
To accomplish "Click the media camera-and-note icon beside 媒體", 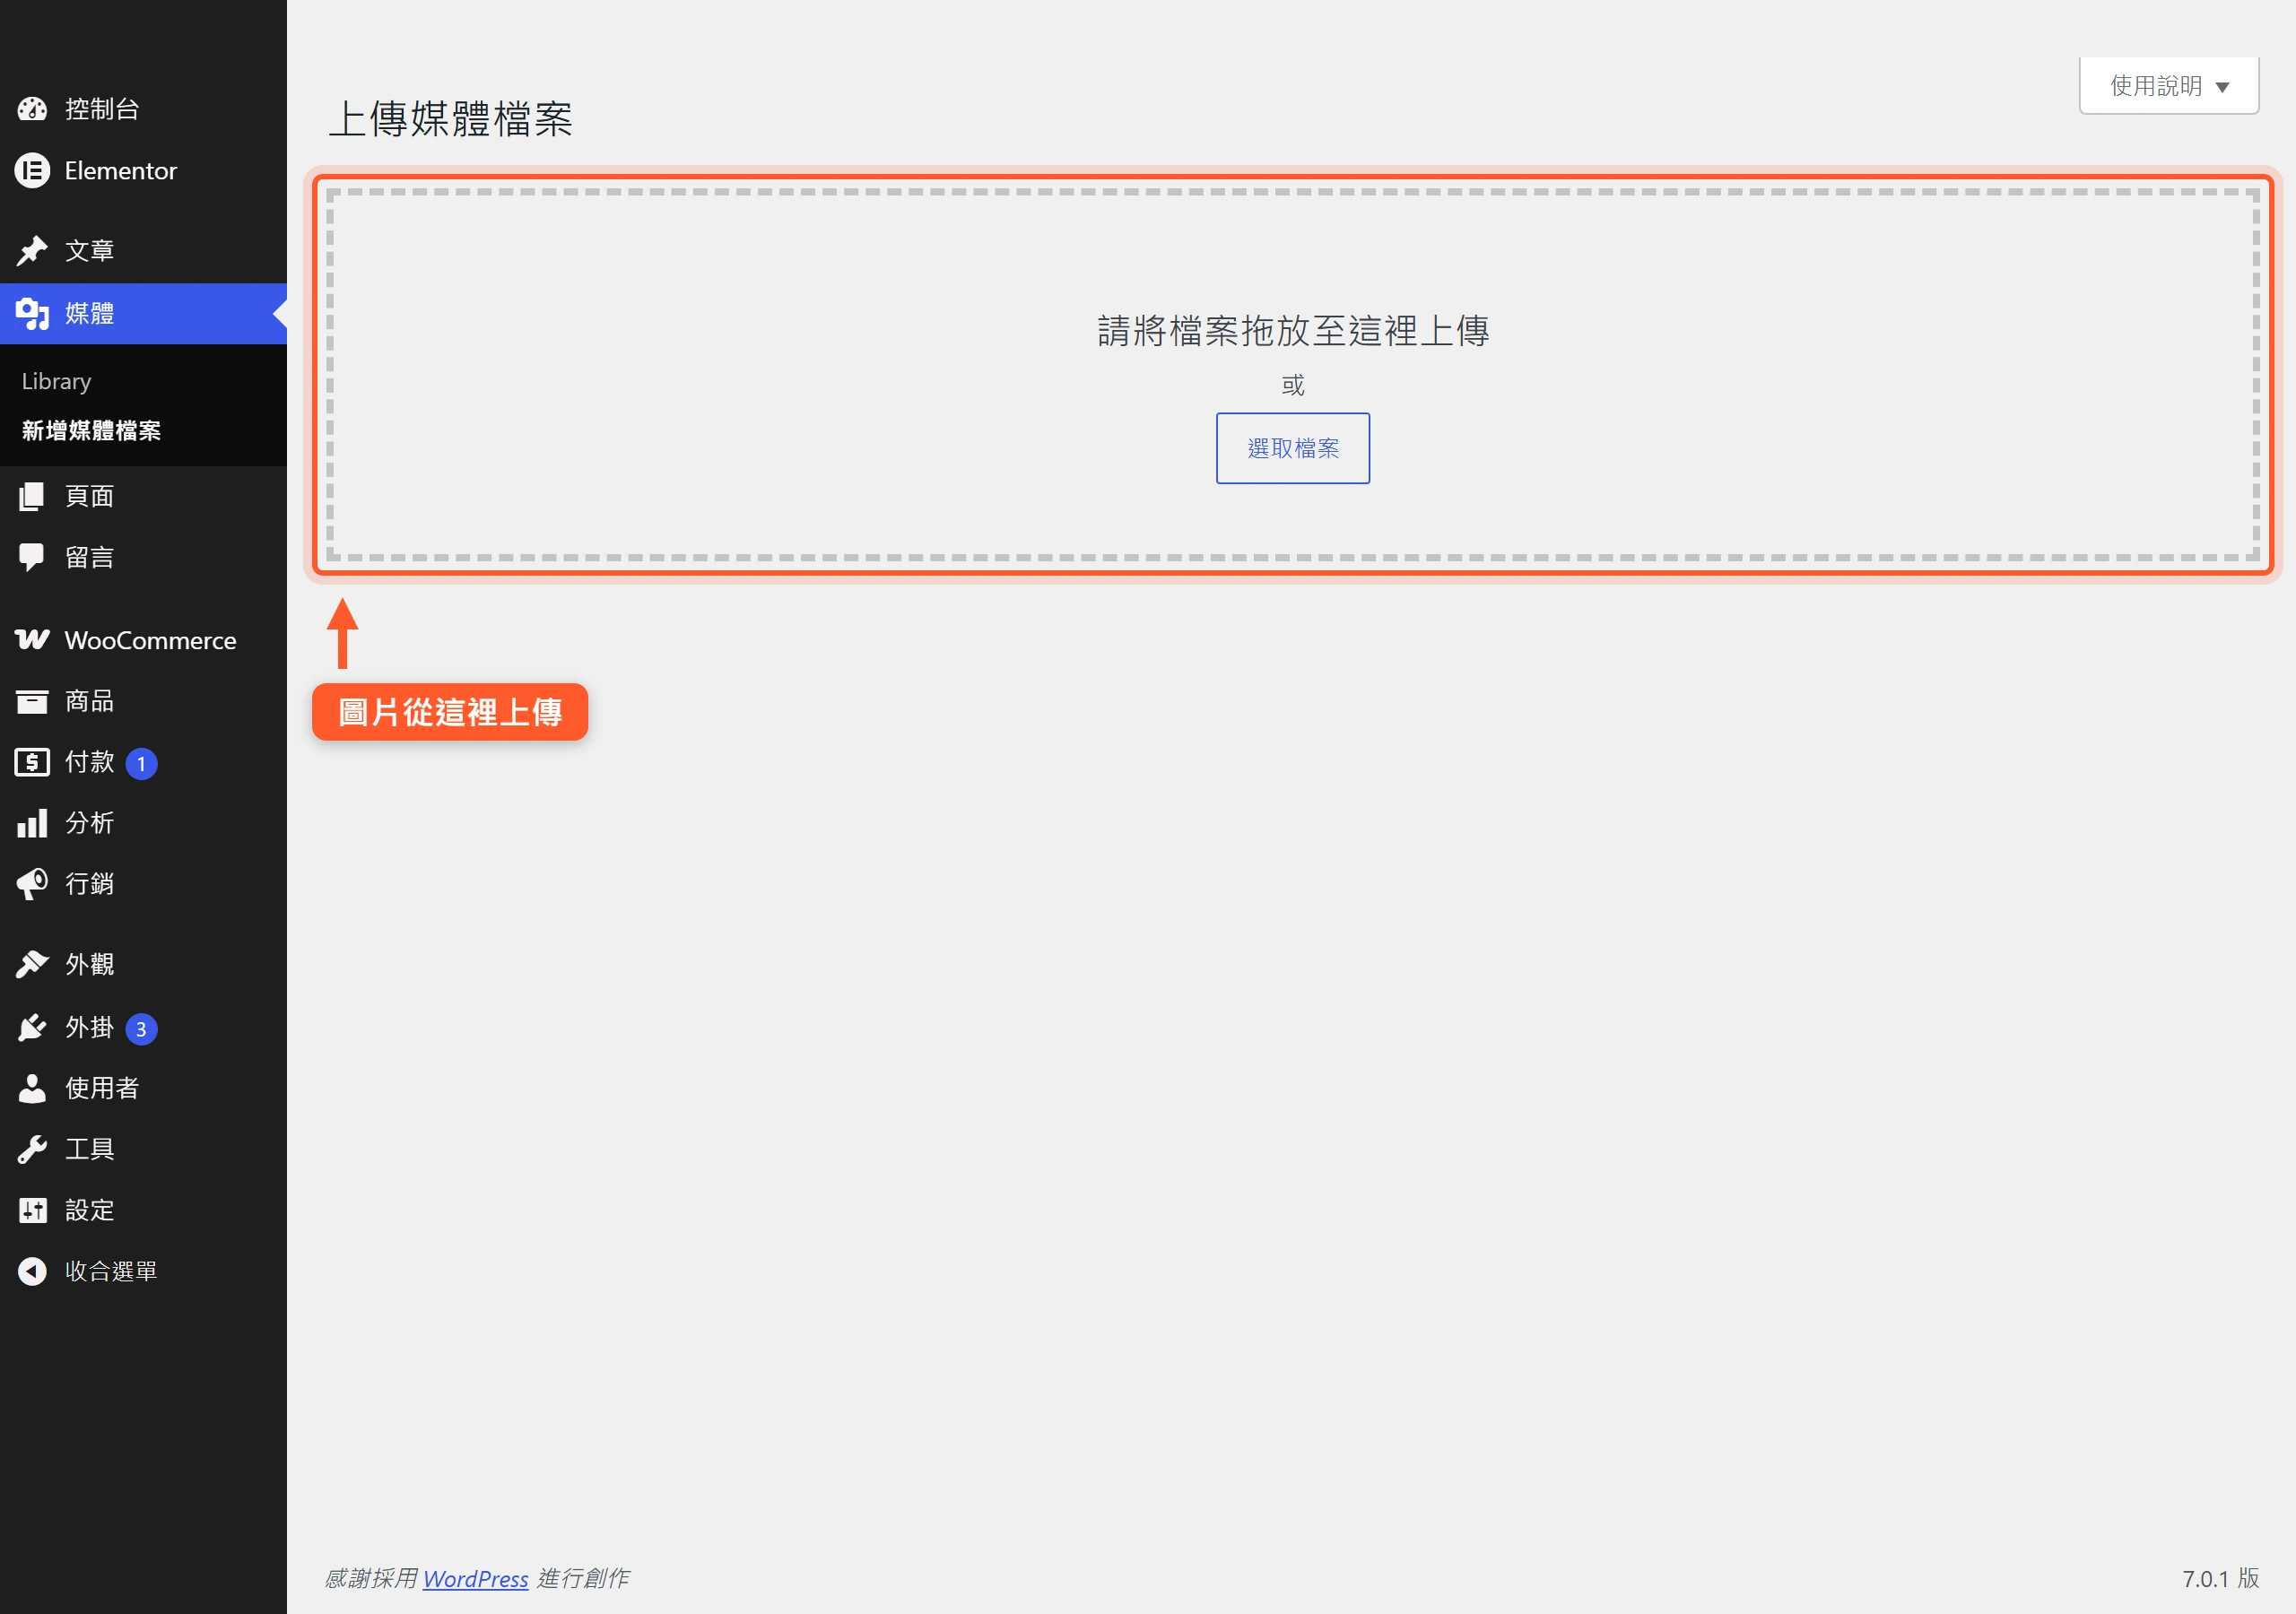I will point(32,314).
